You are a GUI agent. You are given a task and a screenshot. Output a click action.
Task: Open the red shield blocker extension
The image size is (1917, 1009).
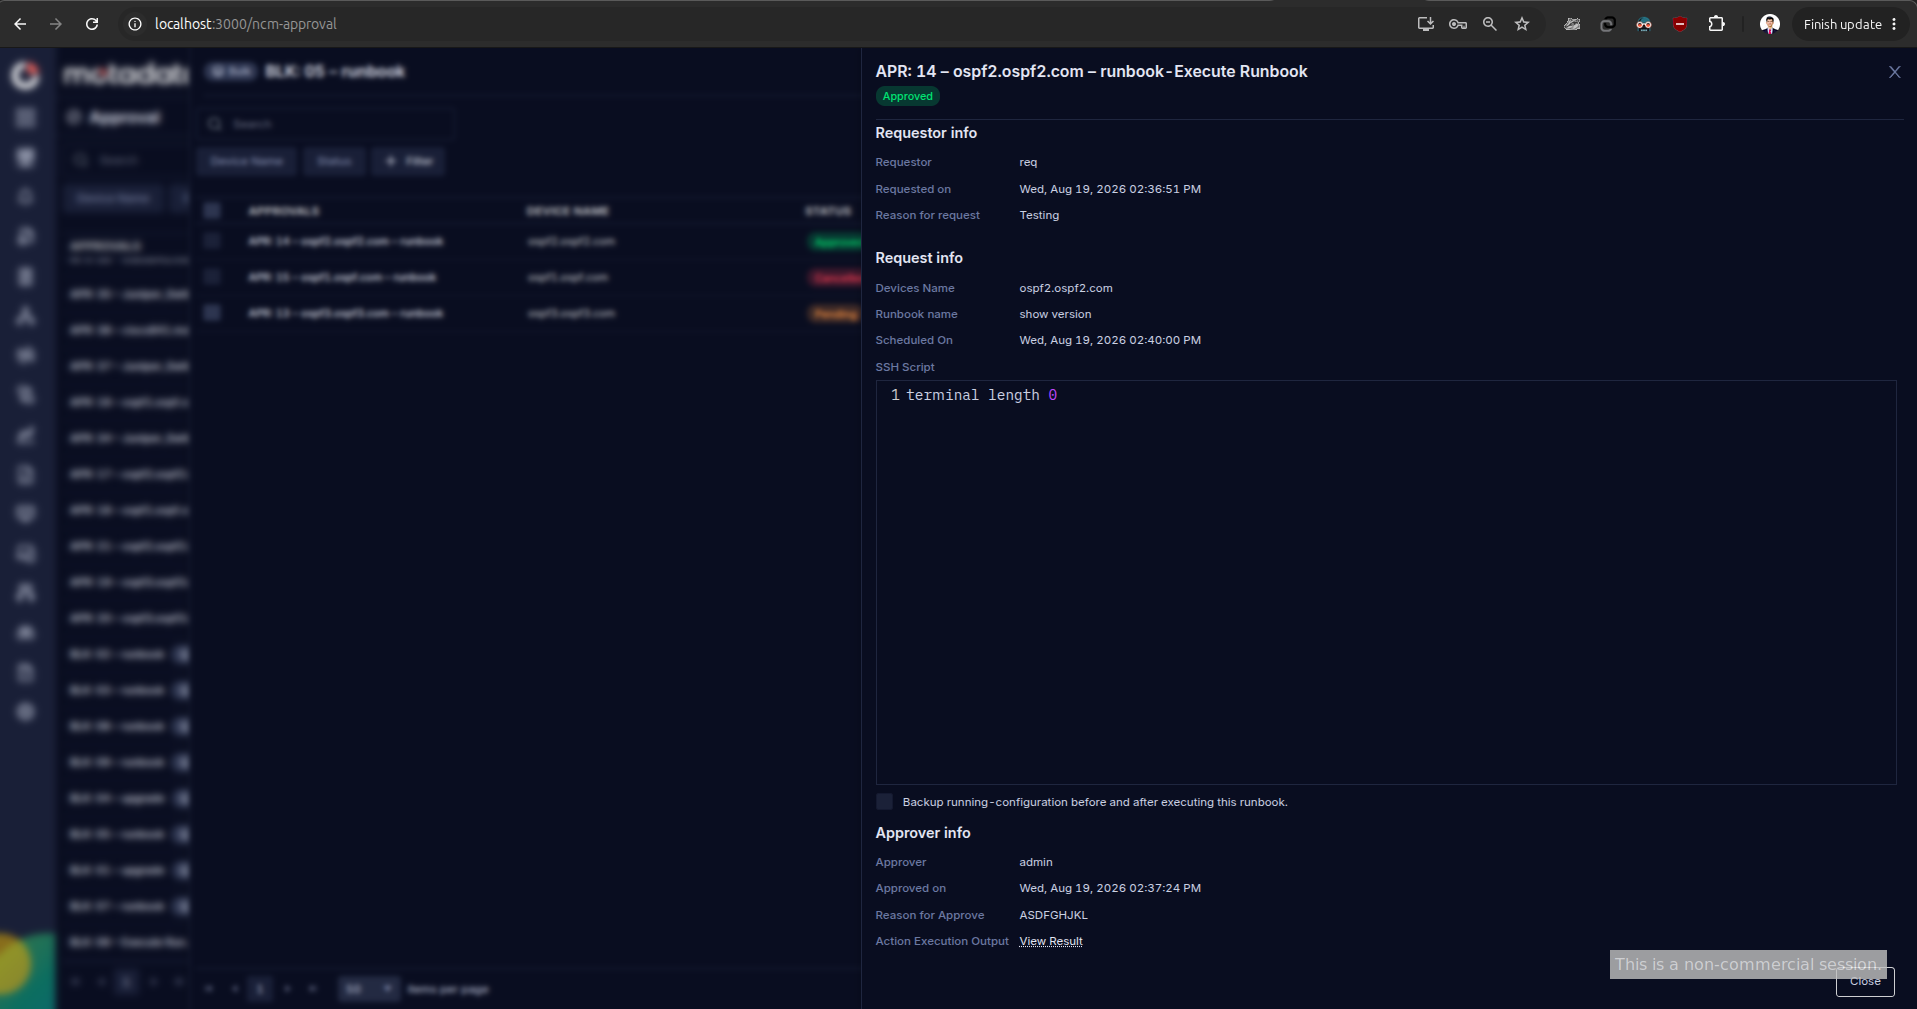click(x=1680, y=24)
